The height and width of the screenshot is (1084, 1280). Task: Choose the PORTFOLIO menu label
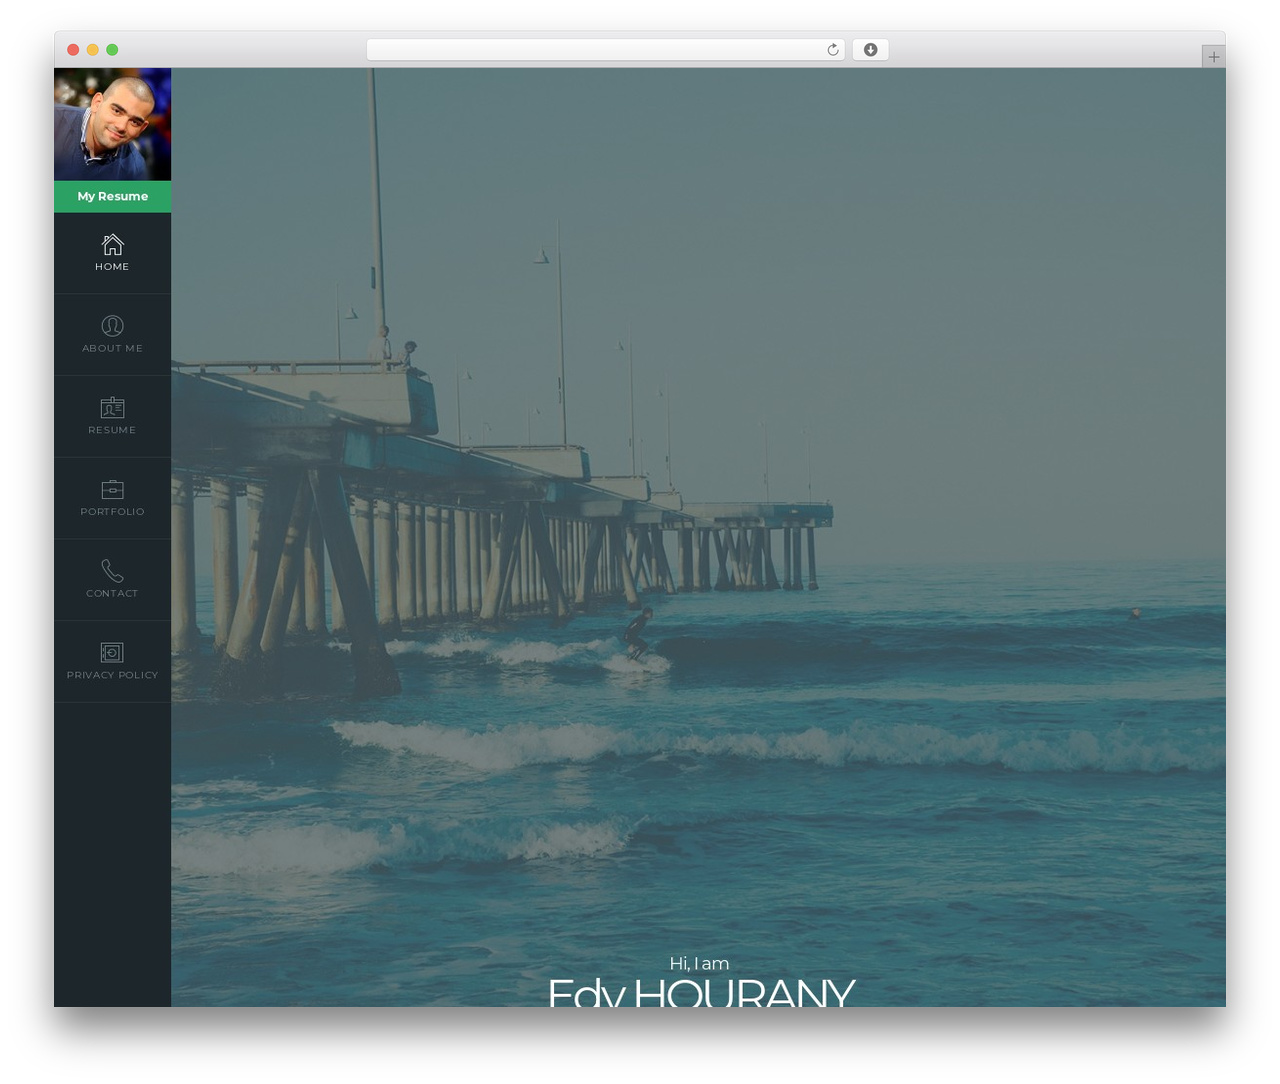(112, 512)
